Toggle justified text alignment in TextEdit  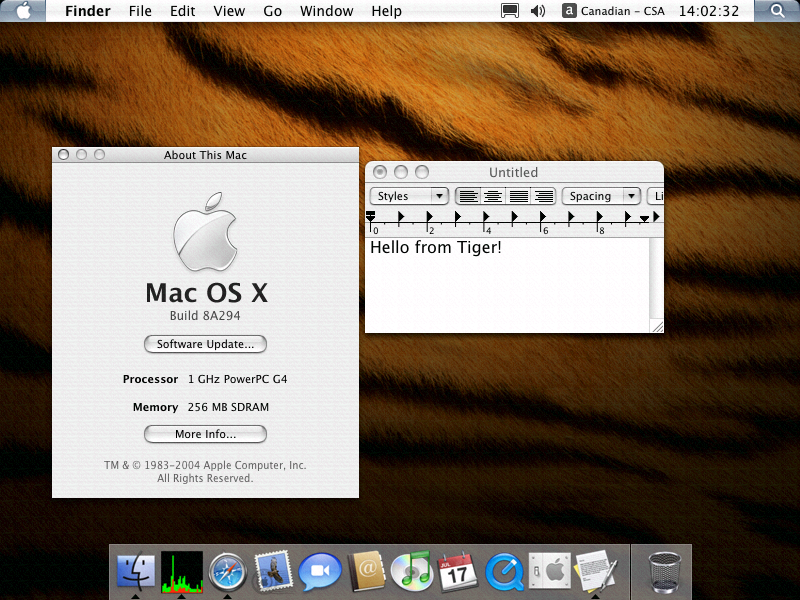pos(518,196)
